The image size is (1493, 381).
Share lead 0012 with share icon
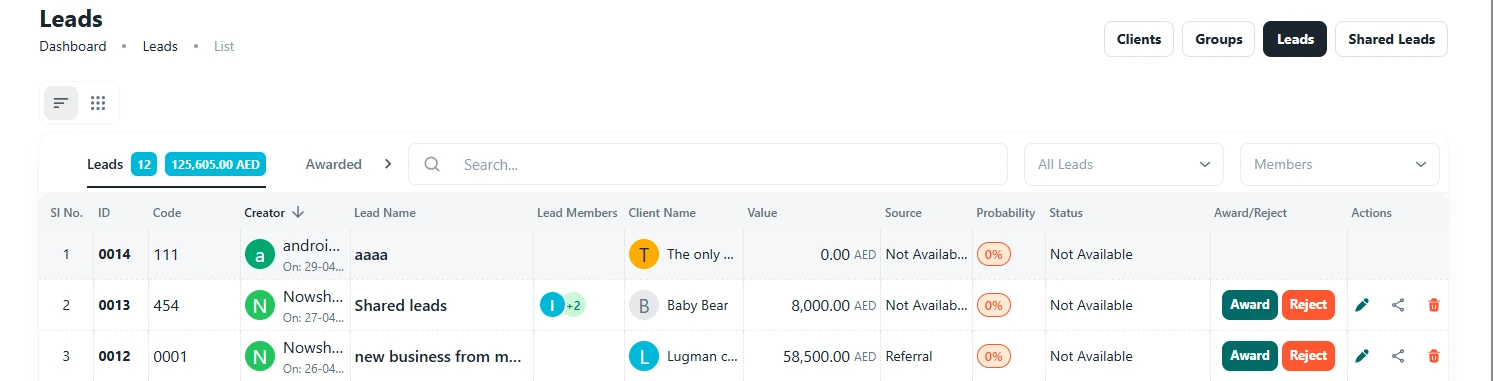[x=1398, y=356]
